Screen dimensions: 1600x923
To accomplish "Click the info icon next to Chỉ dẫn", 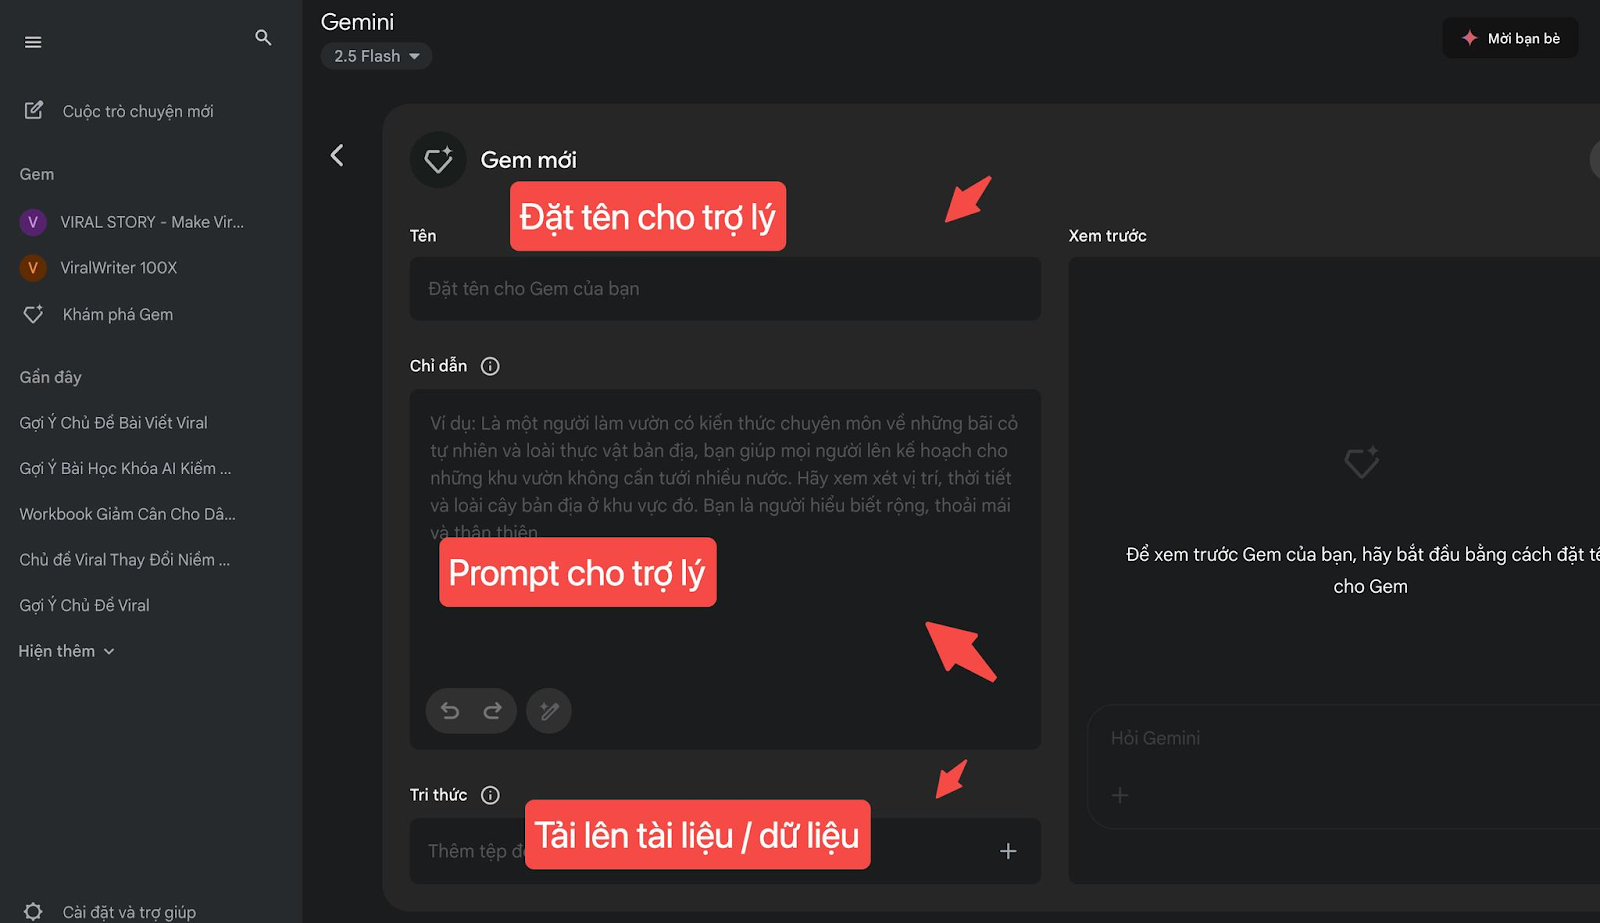I will coord(490,366).
